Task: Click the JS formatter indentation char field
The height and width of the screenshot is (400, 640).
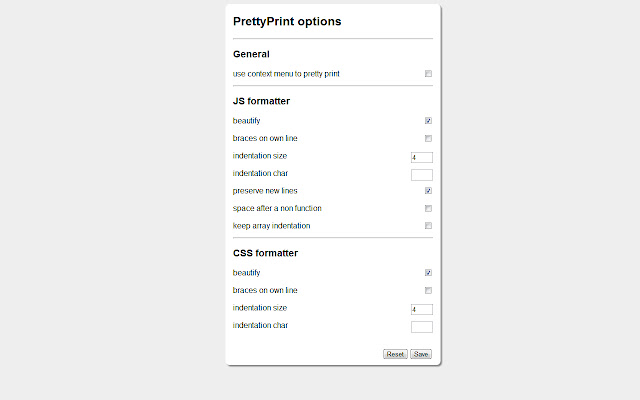Action: click(x=421, y=174)
